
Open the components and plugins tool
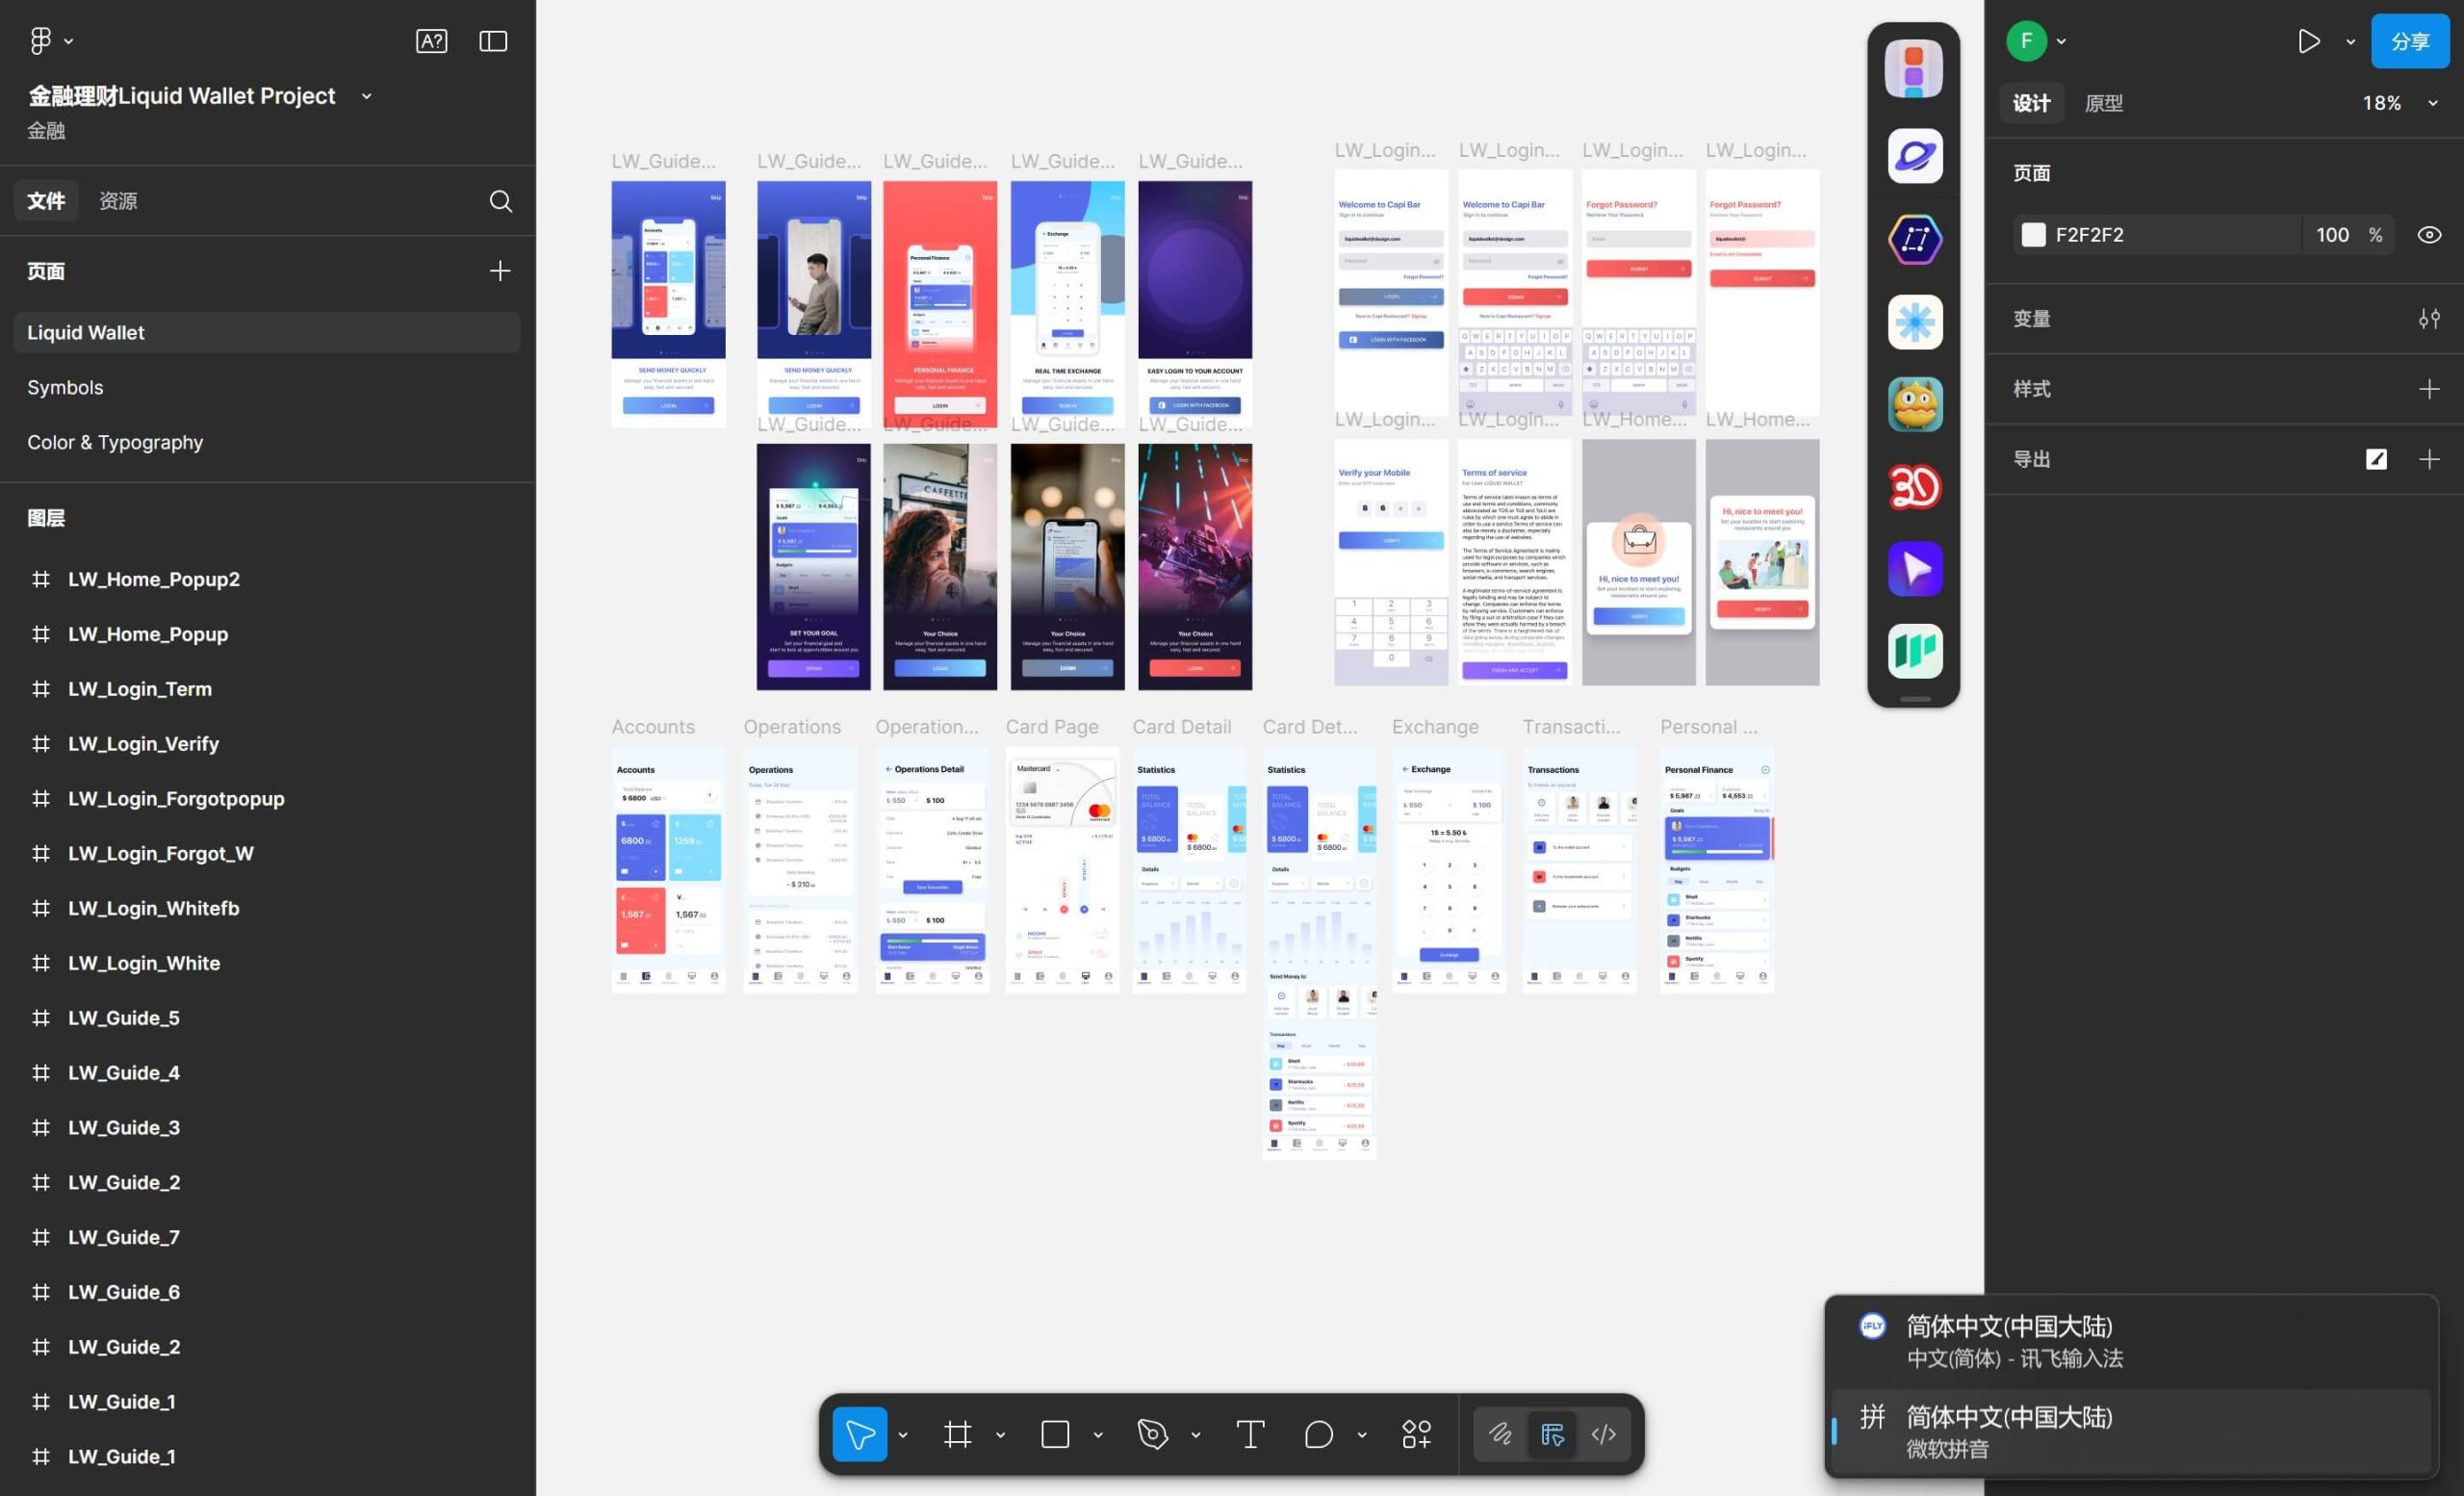(1416, 1434)
